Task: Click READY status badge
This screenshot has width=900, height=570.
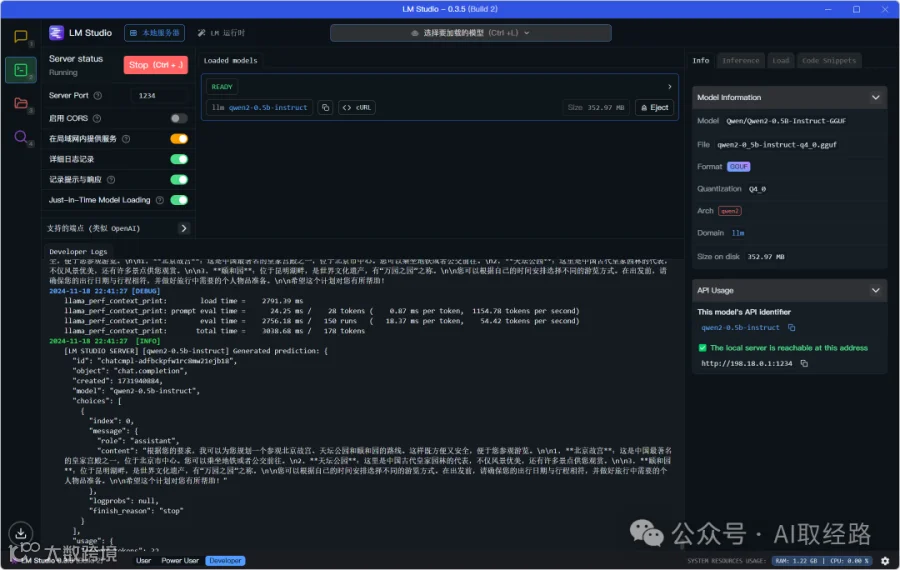Action: (x=222, y=87)
